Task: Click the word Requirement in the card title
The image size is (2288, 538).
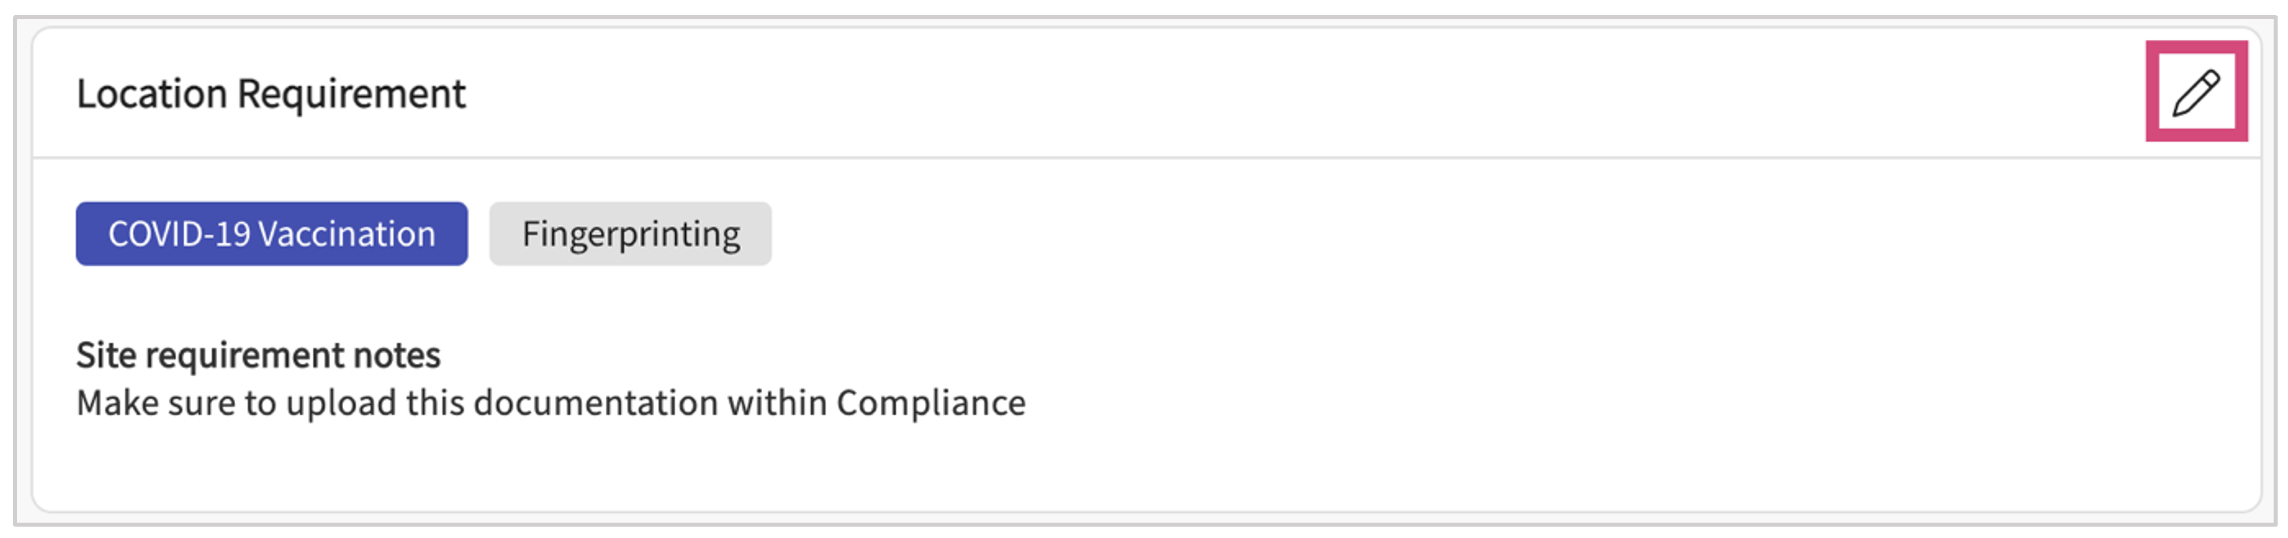Action: pyautogui.click(x=351, y=94)
